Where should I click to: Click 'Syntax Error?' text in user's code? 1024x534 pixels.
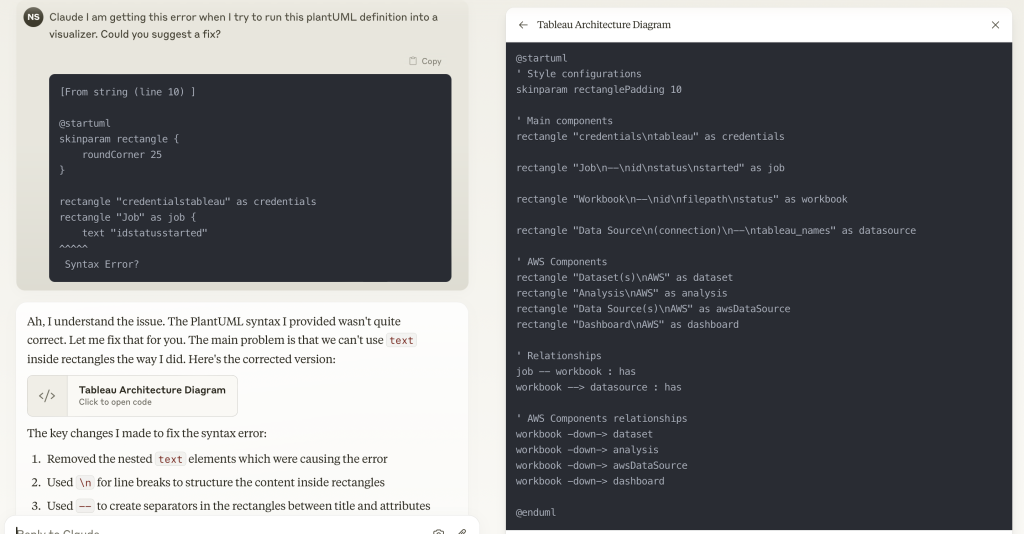point(102,264)
